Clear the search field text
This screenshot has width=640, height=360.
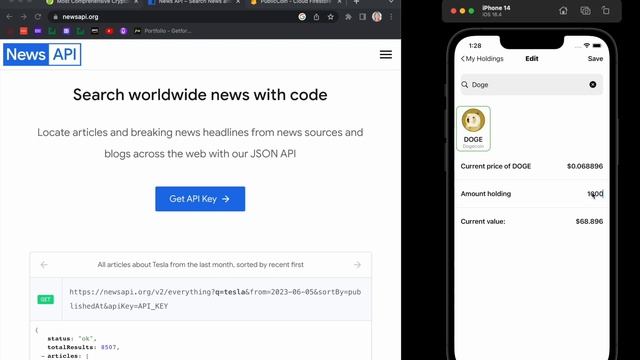pyautogui.click(x=593, y=84)
